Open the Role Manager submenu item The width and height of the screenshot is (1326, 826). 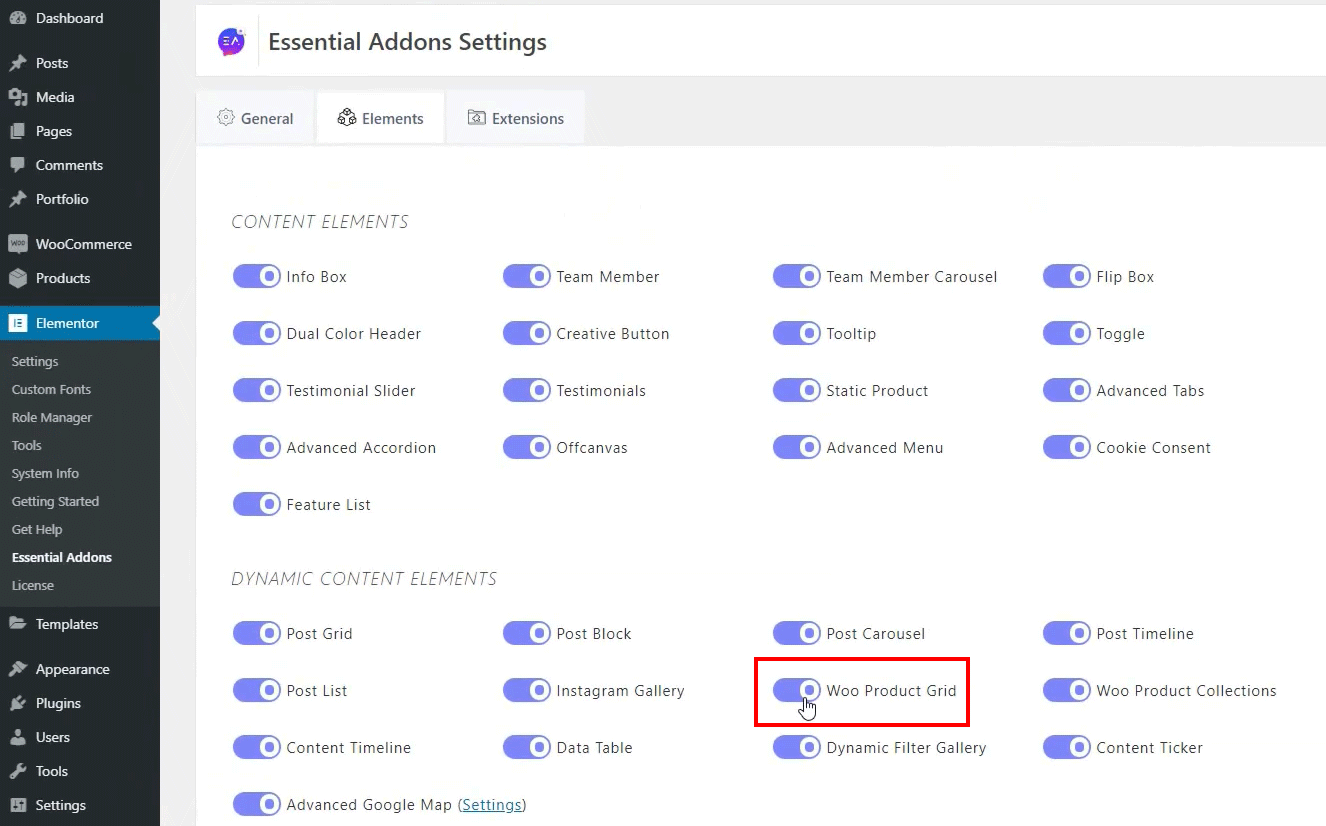point(52,417)
